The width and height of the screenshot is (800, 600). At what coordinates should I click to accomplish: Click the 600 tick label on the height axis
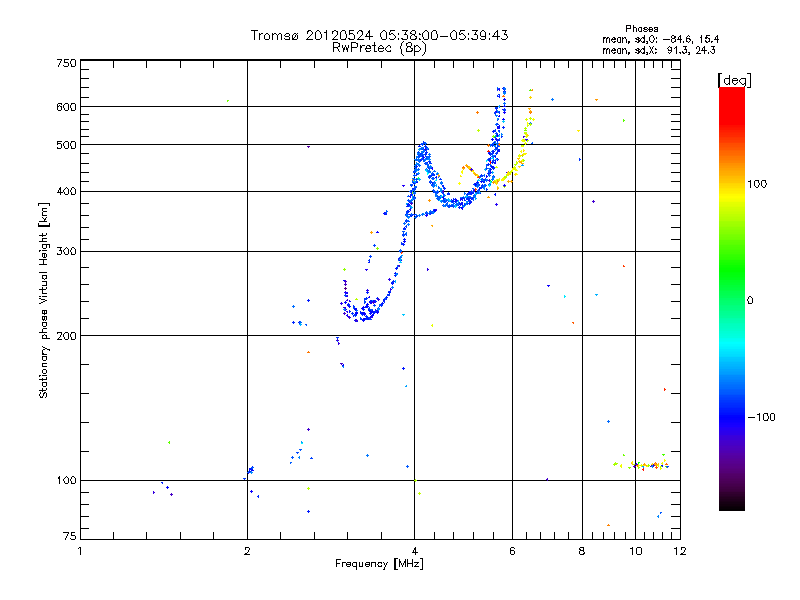[66, 107]
